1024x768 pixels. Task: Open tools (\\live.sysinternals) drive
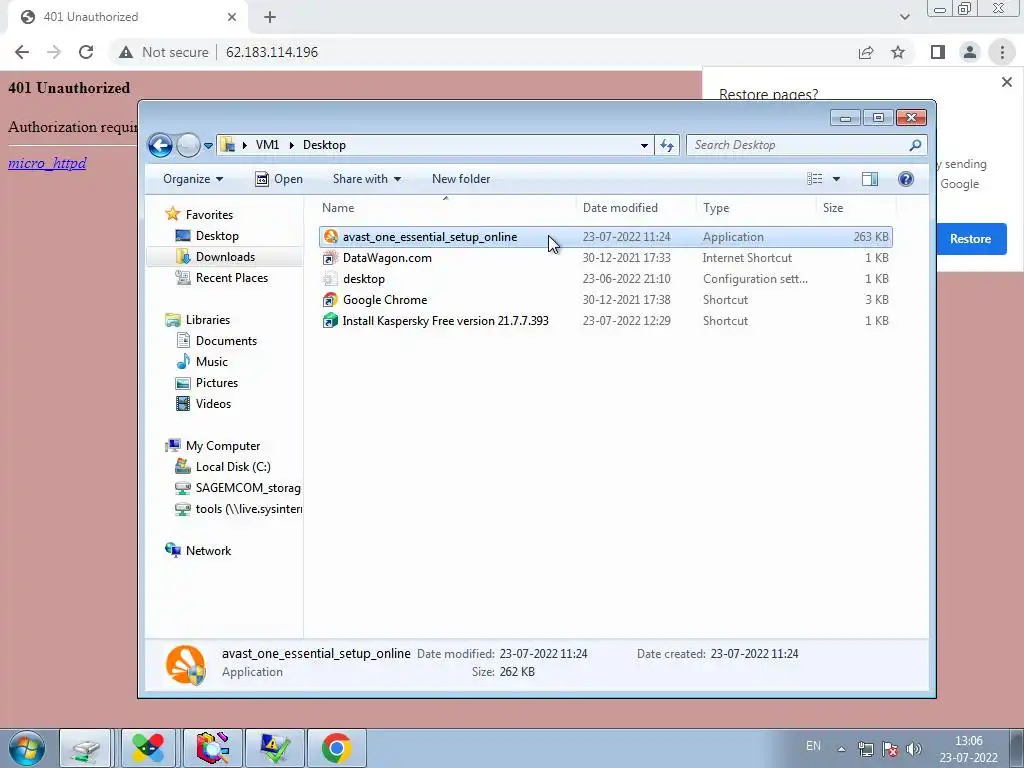pyautogui.click(x=248, y=509)
